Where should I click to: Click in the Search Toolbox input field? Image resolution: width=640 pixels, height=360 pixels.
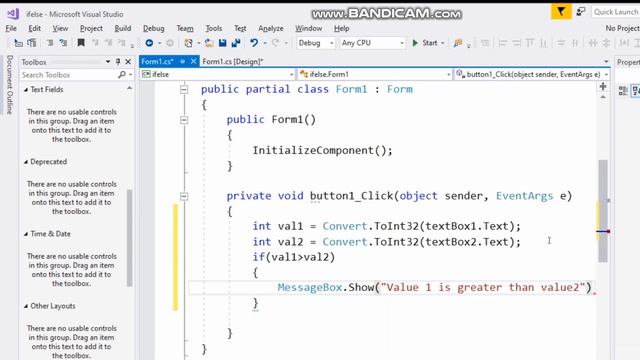tap(69, 75)
